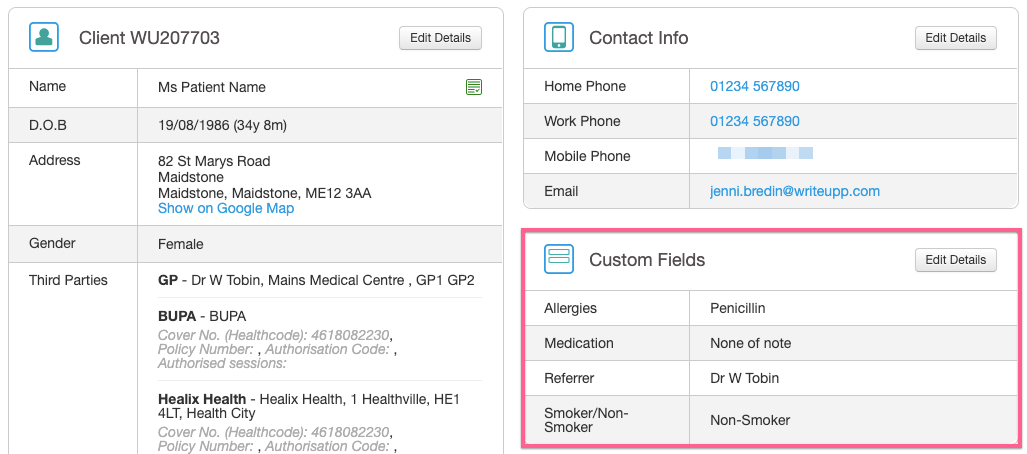Click the Medication None of note value
This screenshot has height=454, width=1027.
point(750,343)
